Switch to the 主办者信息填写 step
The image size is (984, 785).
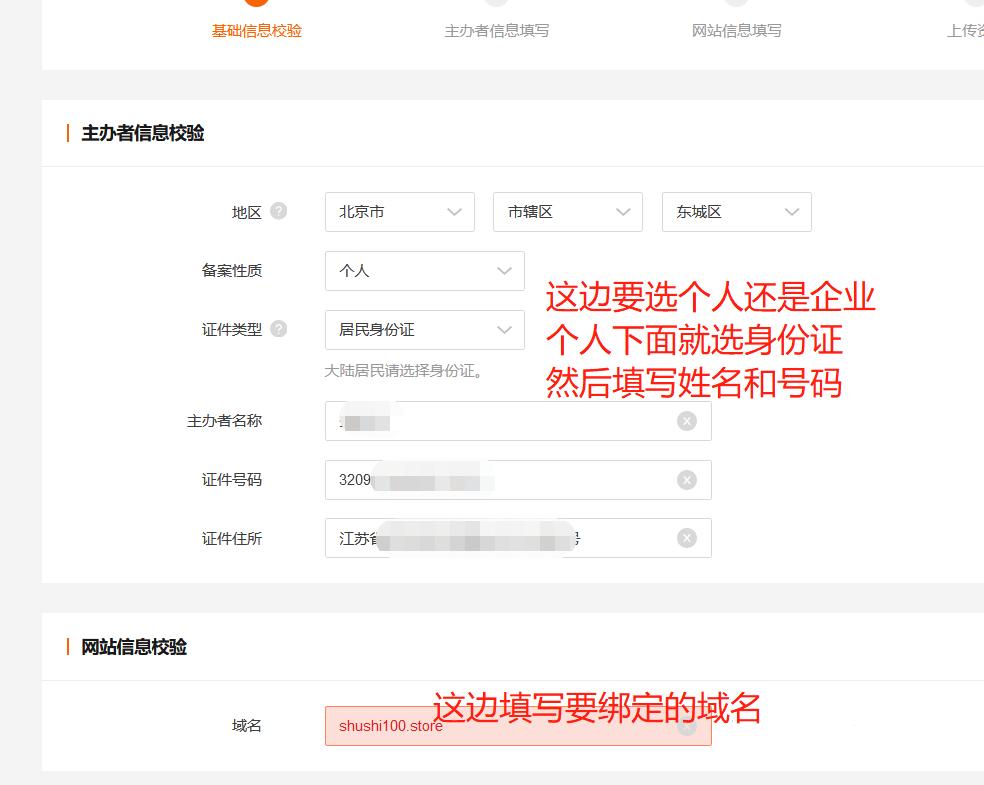(x=497, y=30)
